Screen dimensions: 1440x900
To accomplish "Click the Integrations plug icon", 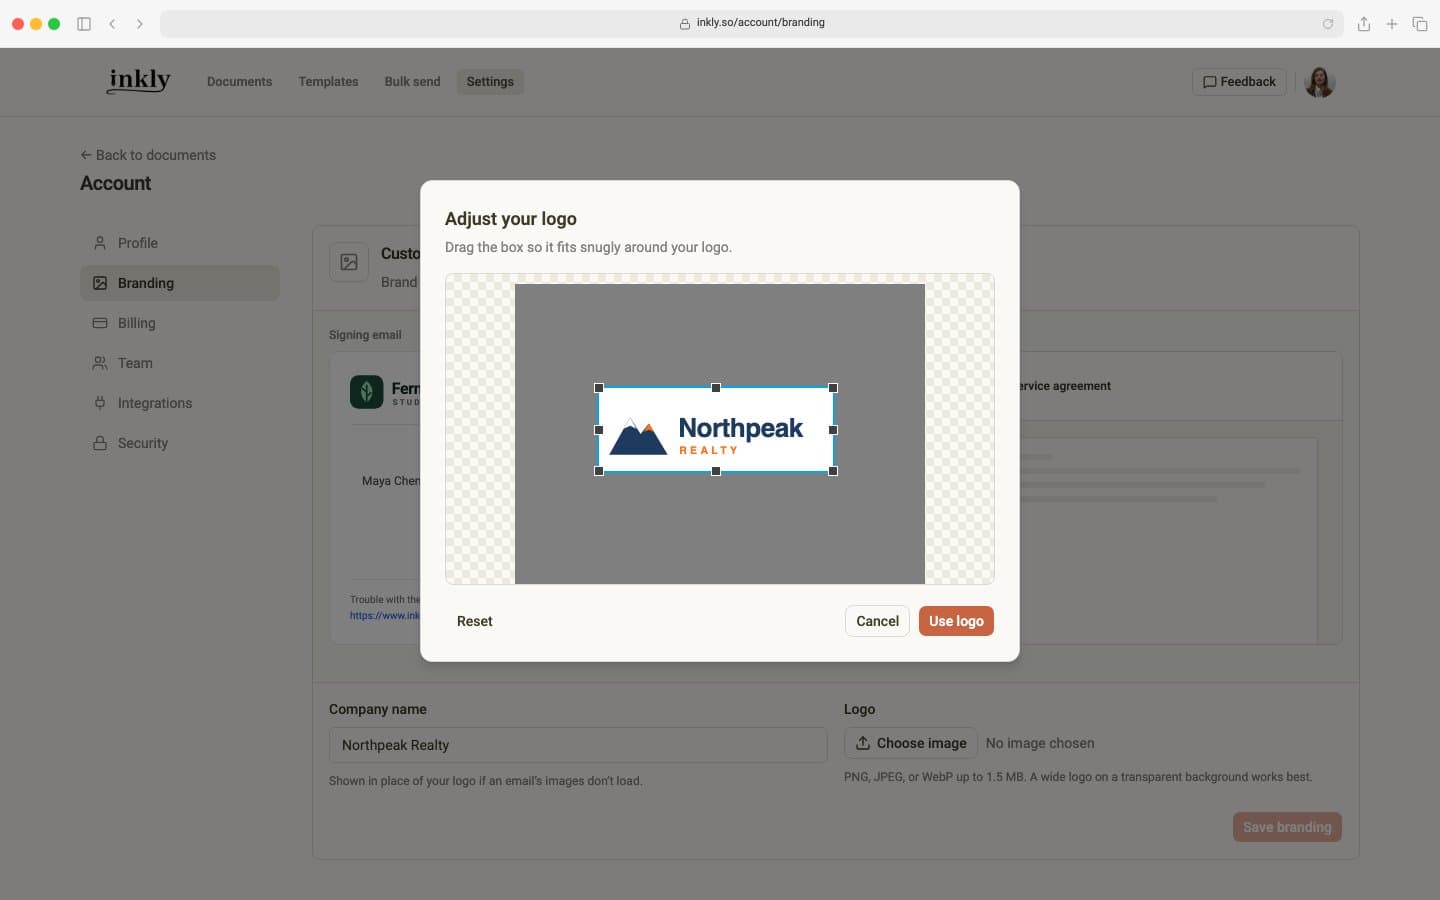I will 100,403.
